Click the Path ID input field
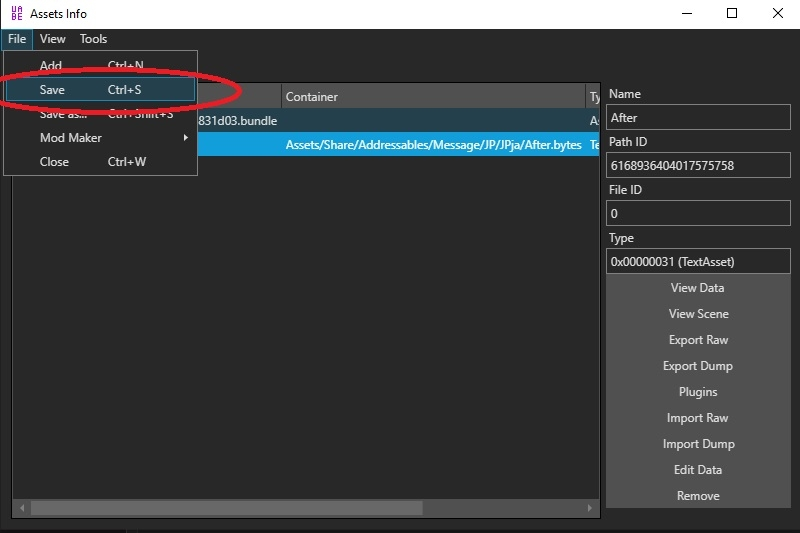The height and width of the screenshot is (533, 800). click(698, 166)
